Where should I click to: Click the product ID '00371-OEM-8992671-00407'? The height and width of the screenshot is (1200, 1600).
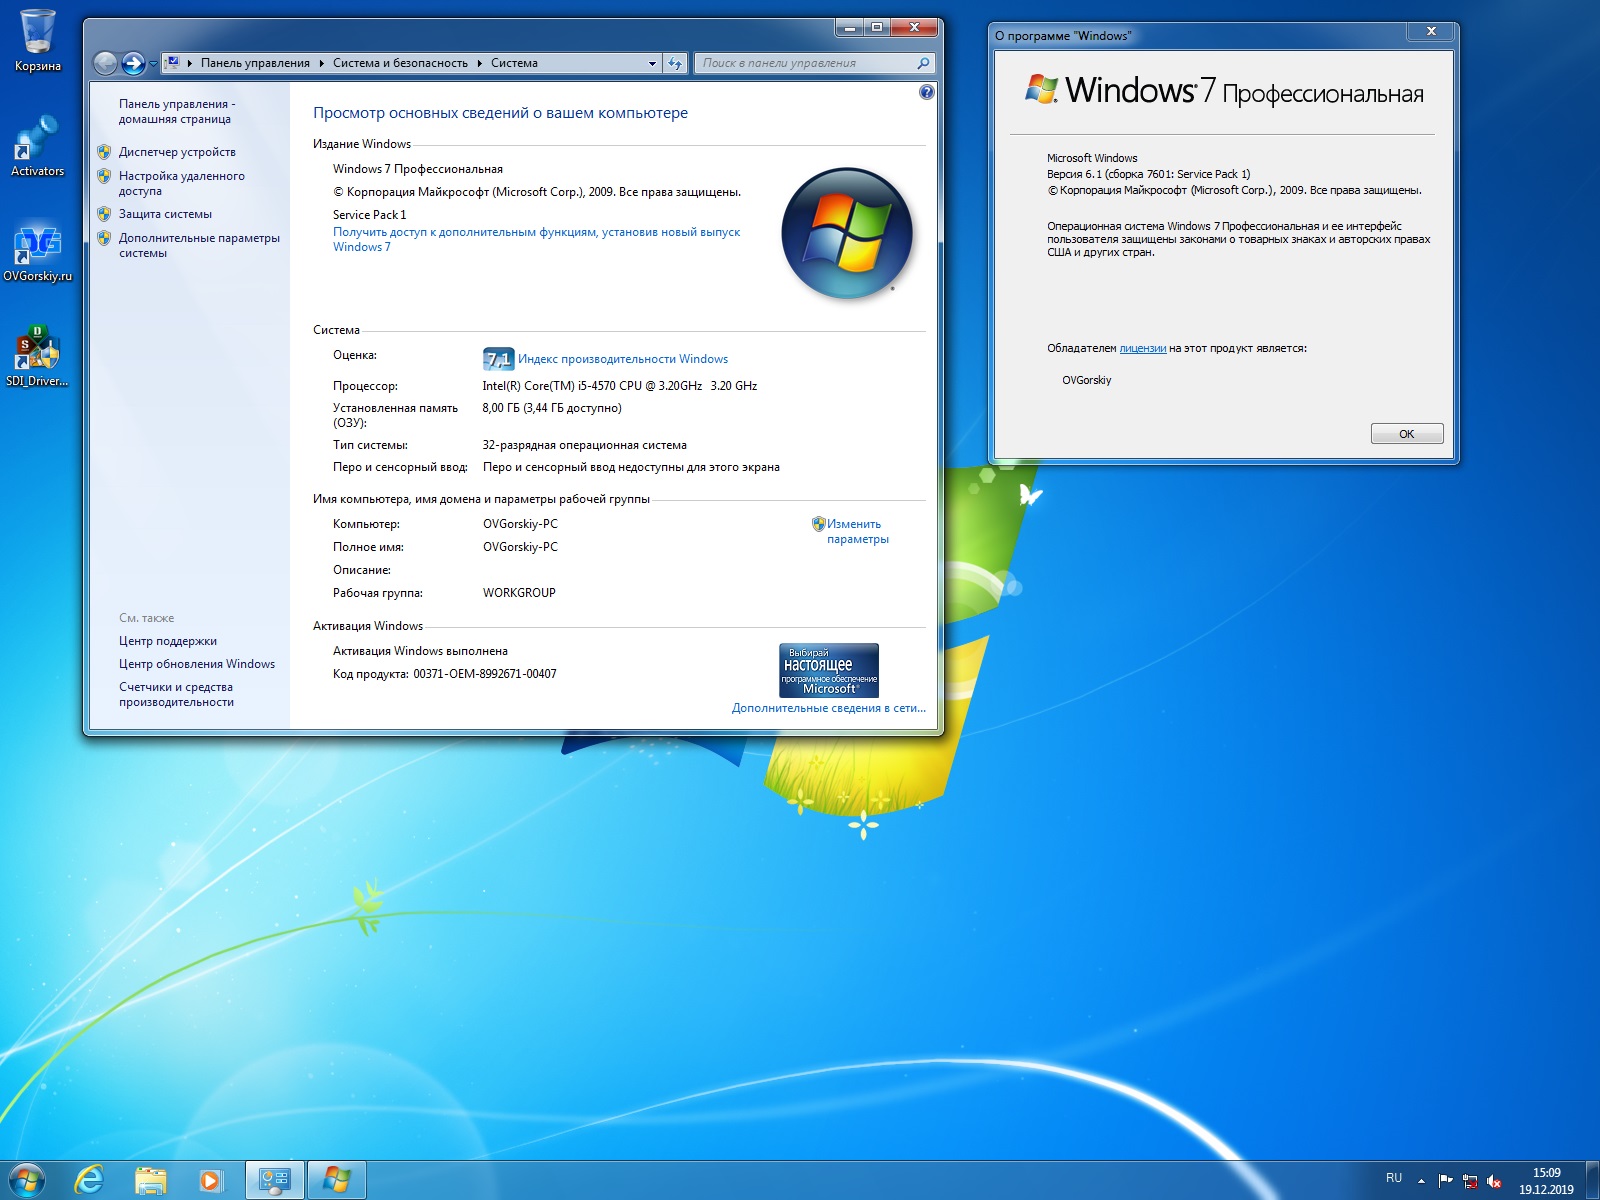(484, 674)
